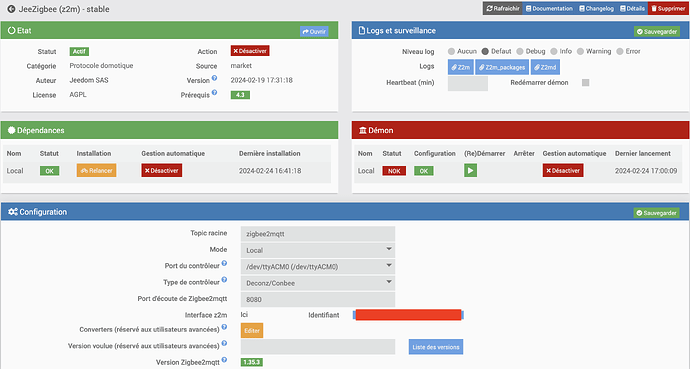
Task: Click the Version voulue input field
Action: (318, 347)
